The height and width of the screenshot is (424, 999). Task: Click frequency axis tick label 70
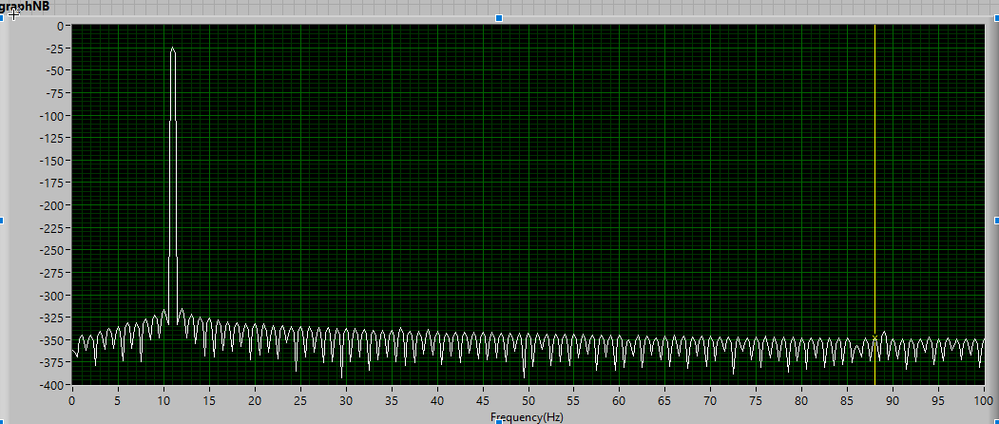pyautogui.click(x=710, y=401)
